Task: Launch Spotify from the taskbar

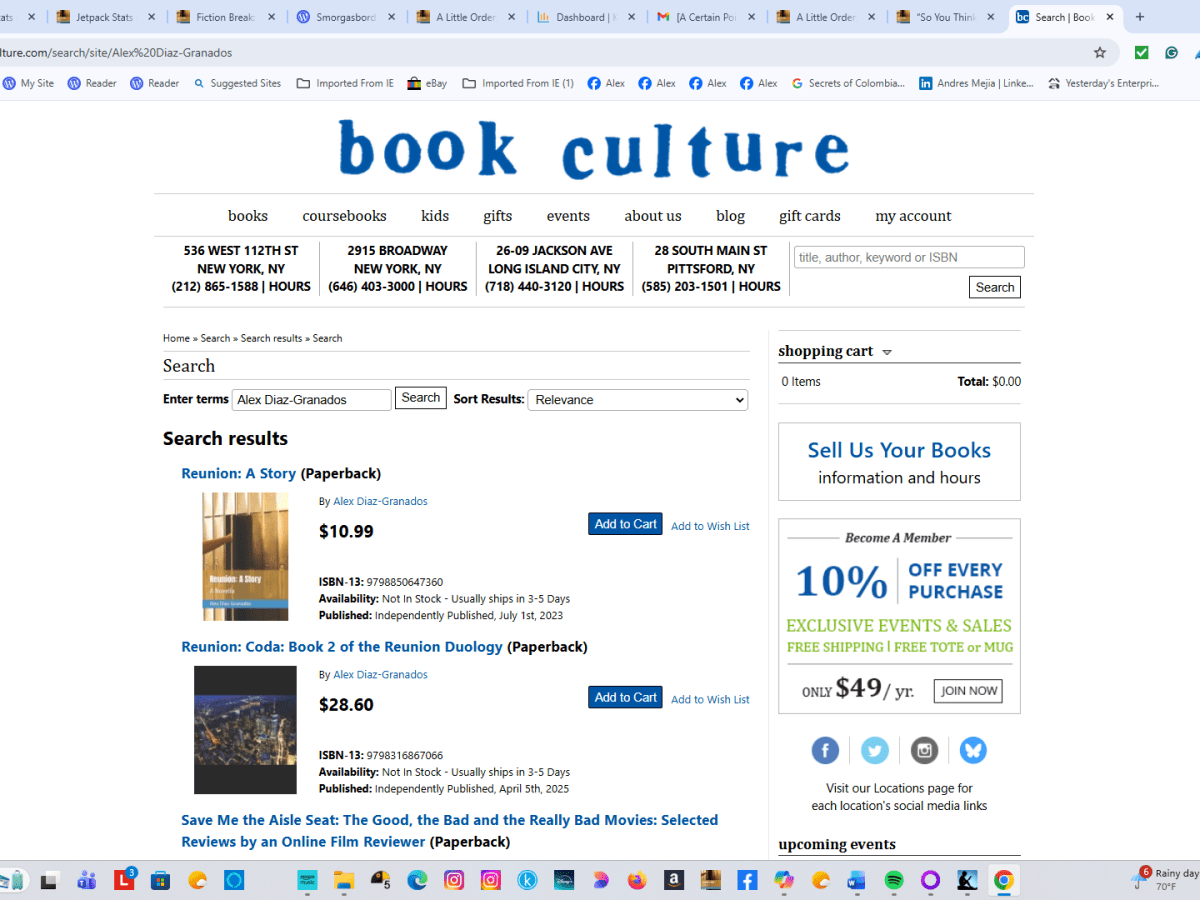Action: (893, 881)
